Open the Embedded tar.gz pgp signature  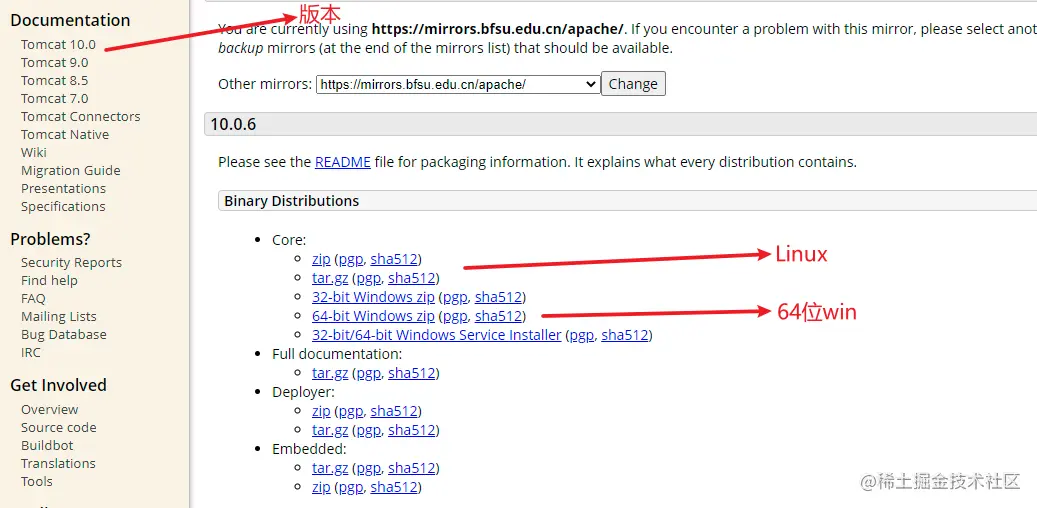[368, 468]
